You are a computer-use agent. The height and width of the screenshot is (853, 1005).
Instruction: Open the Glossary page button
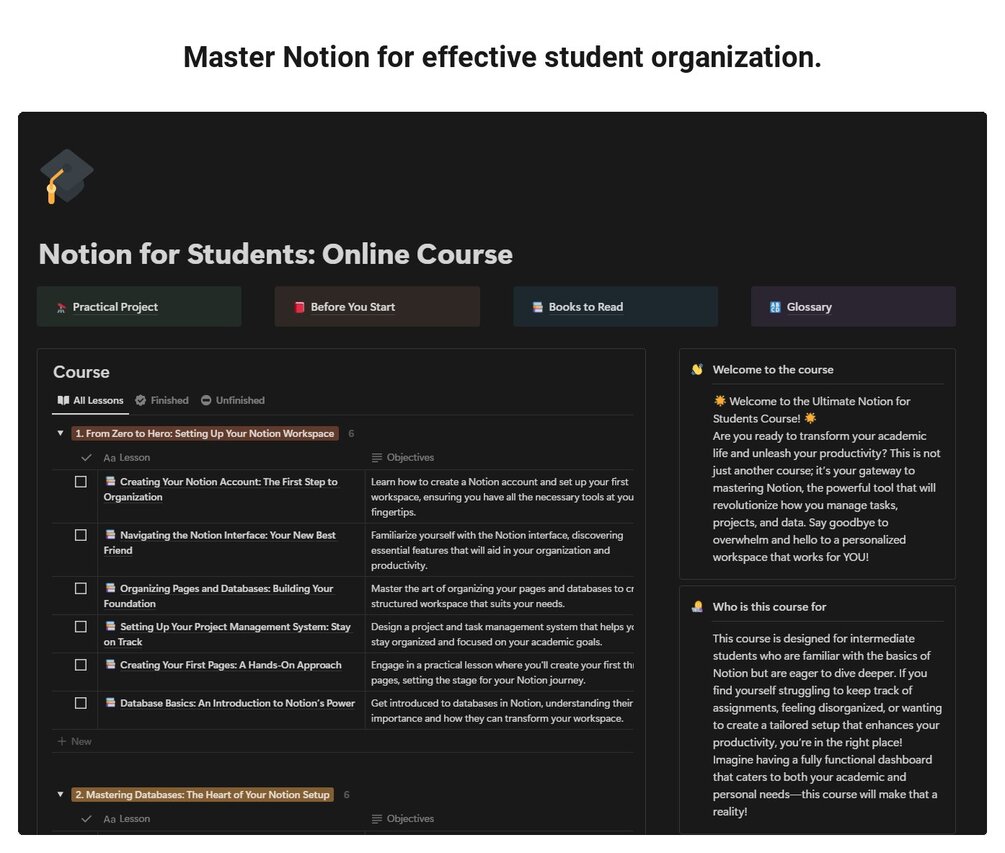coord(853,306)
